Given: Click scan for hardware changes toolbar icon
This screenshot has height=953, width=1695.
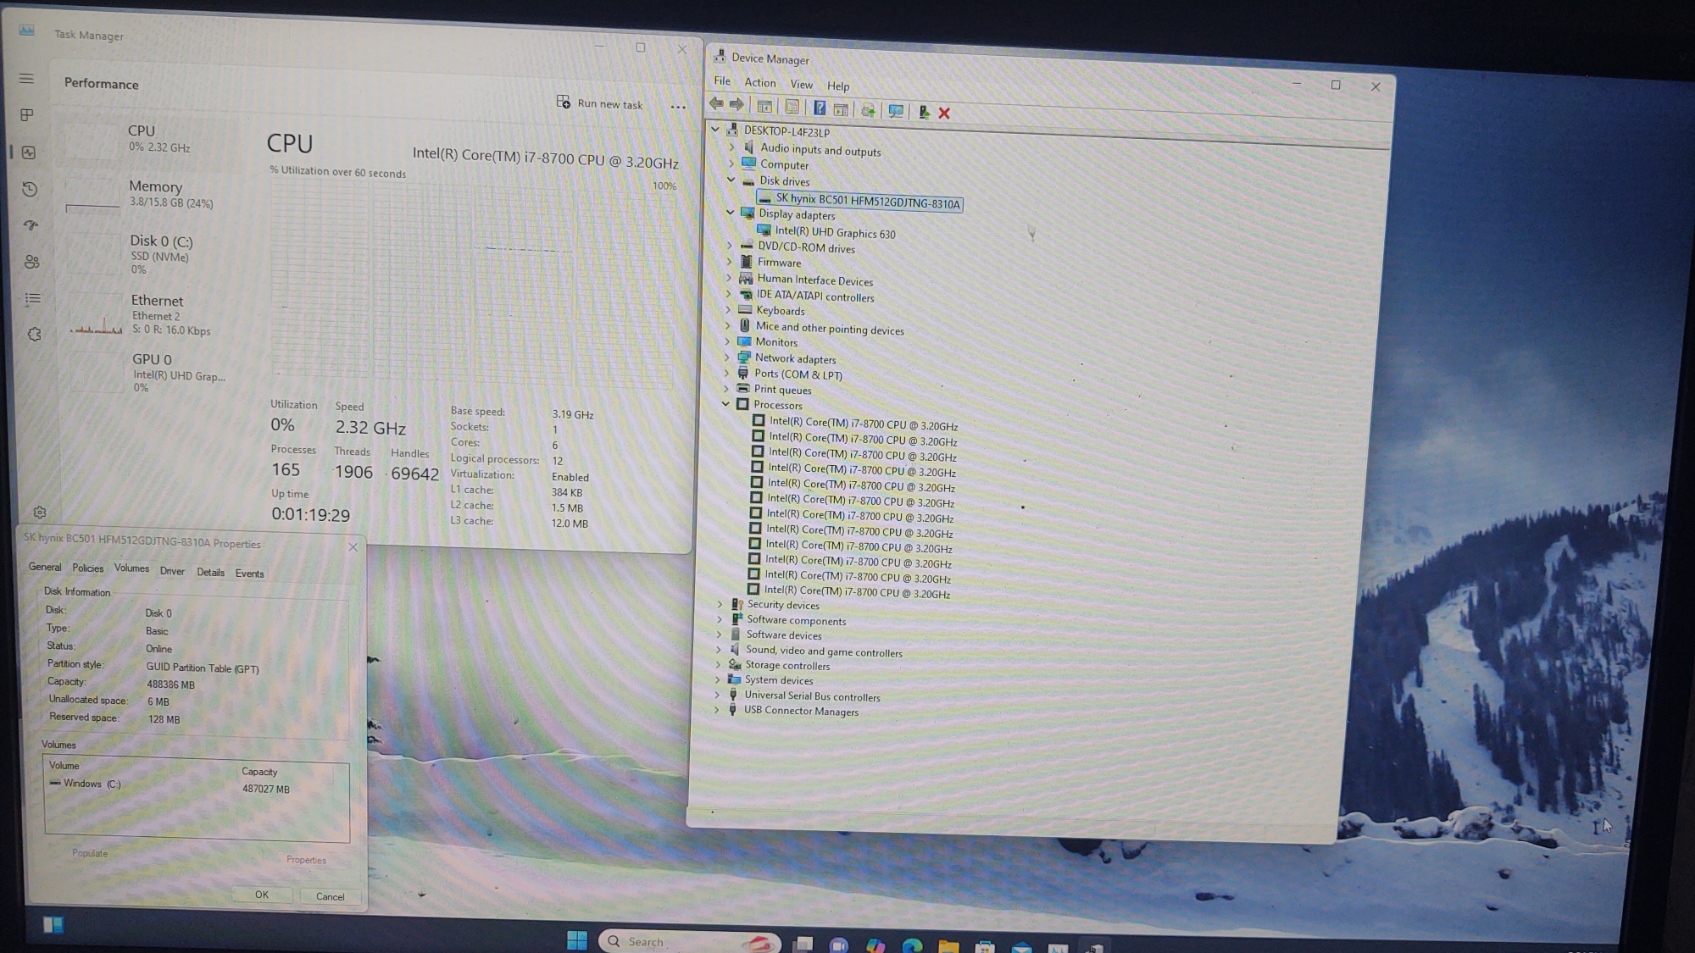Looking at the screenshot, I should click(x=896, y=111).
